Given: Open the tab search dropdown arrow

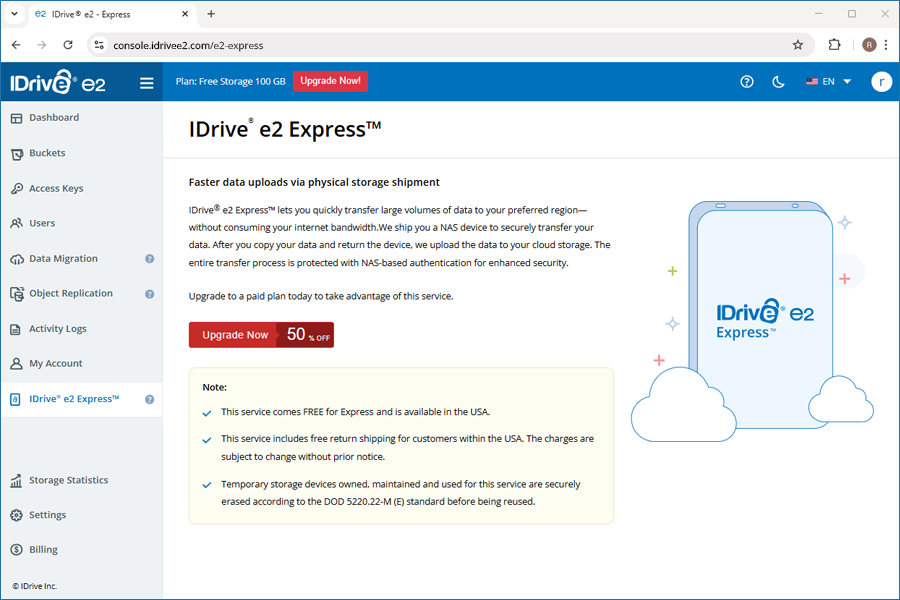Looking at the screenshot, I should point(14,14).
